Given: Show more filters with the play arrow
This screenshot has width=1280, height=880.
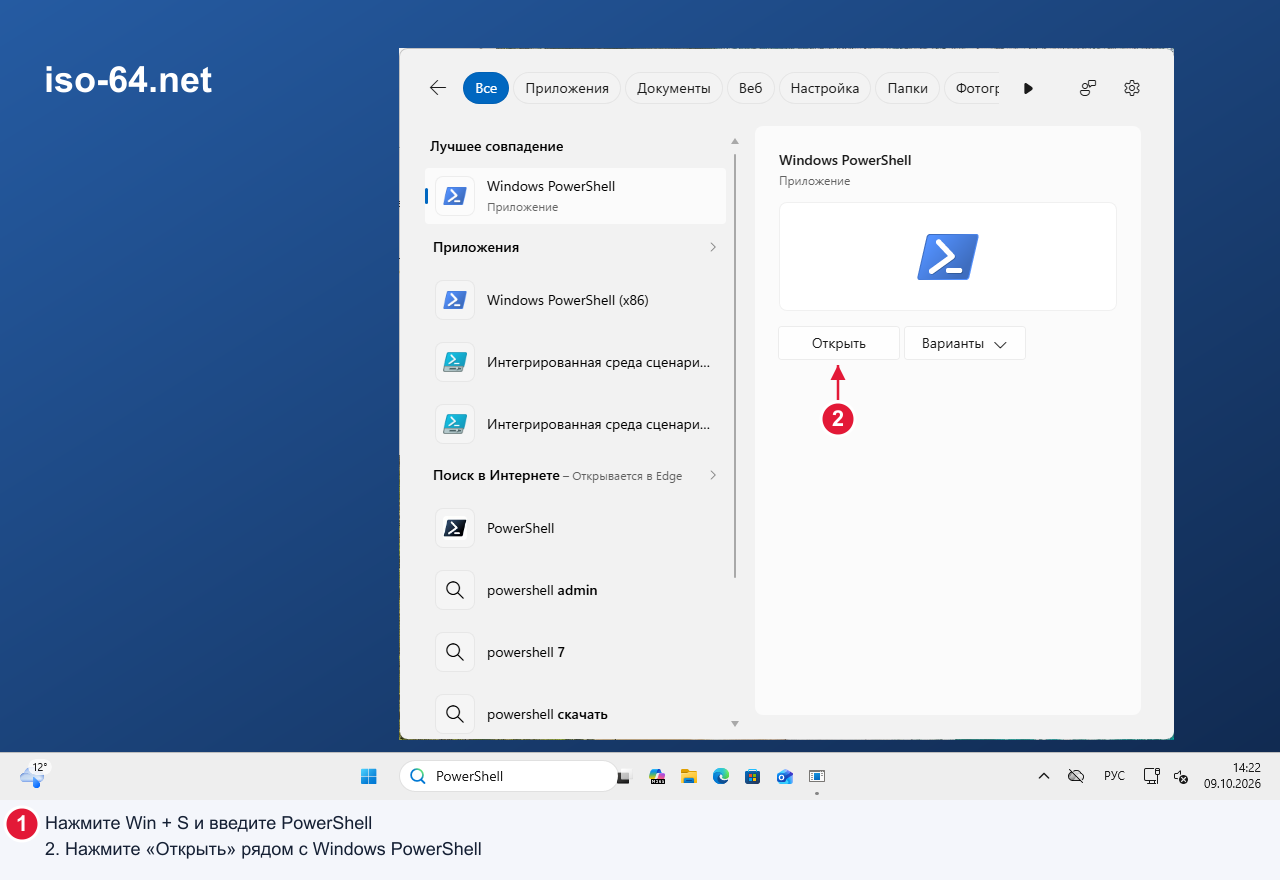Looking at the screenshot, I should click(x=1028, y=88).
